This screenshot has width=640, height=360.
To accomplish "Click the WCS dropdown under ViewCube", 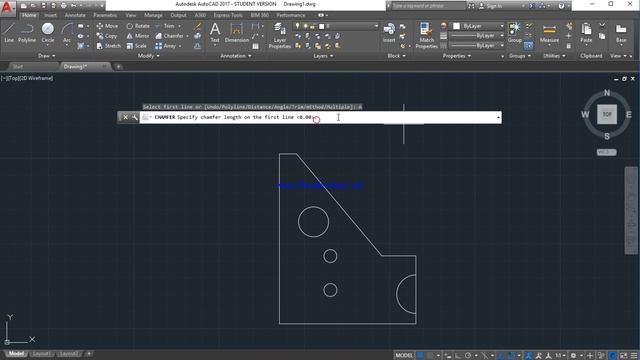I will tap(606, 152).
